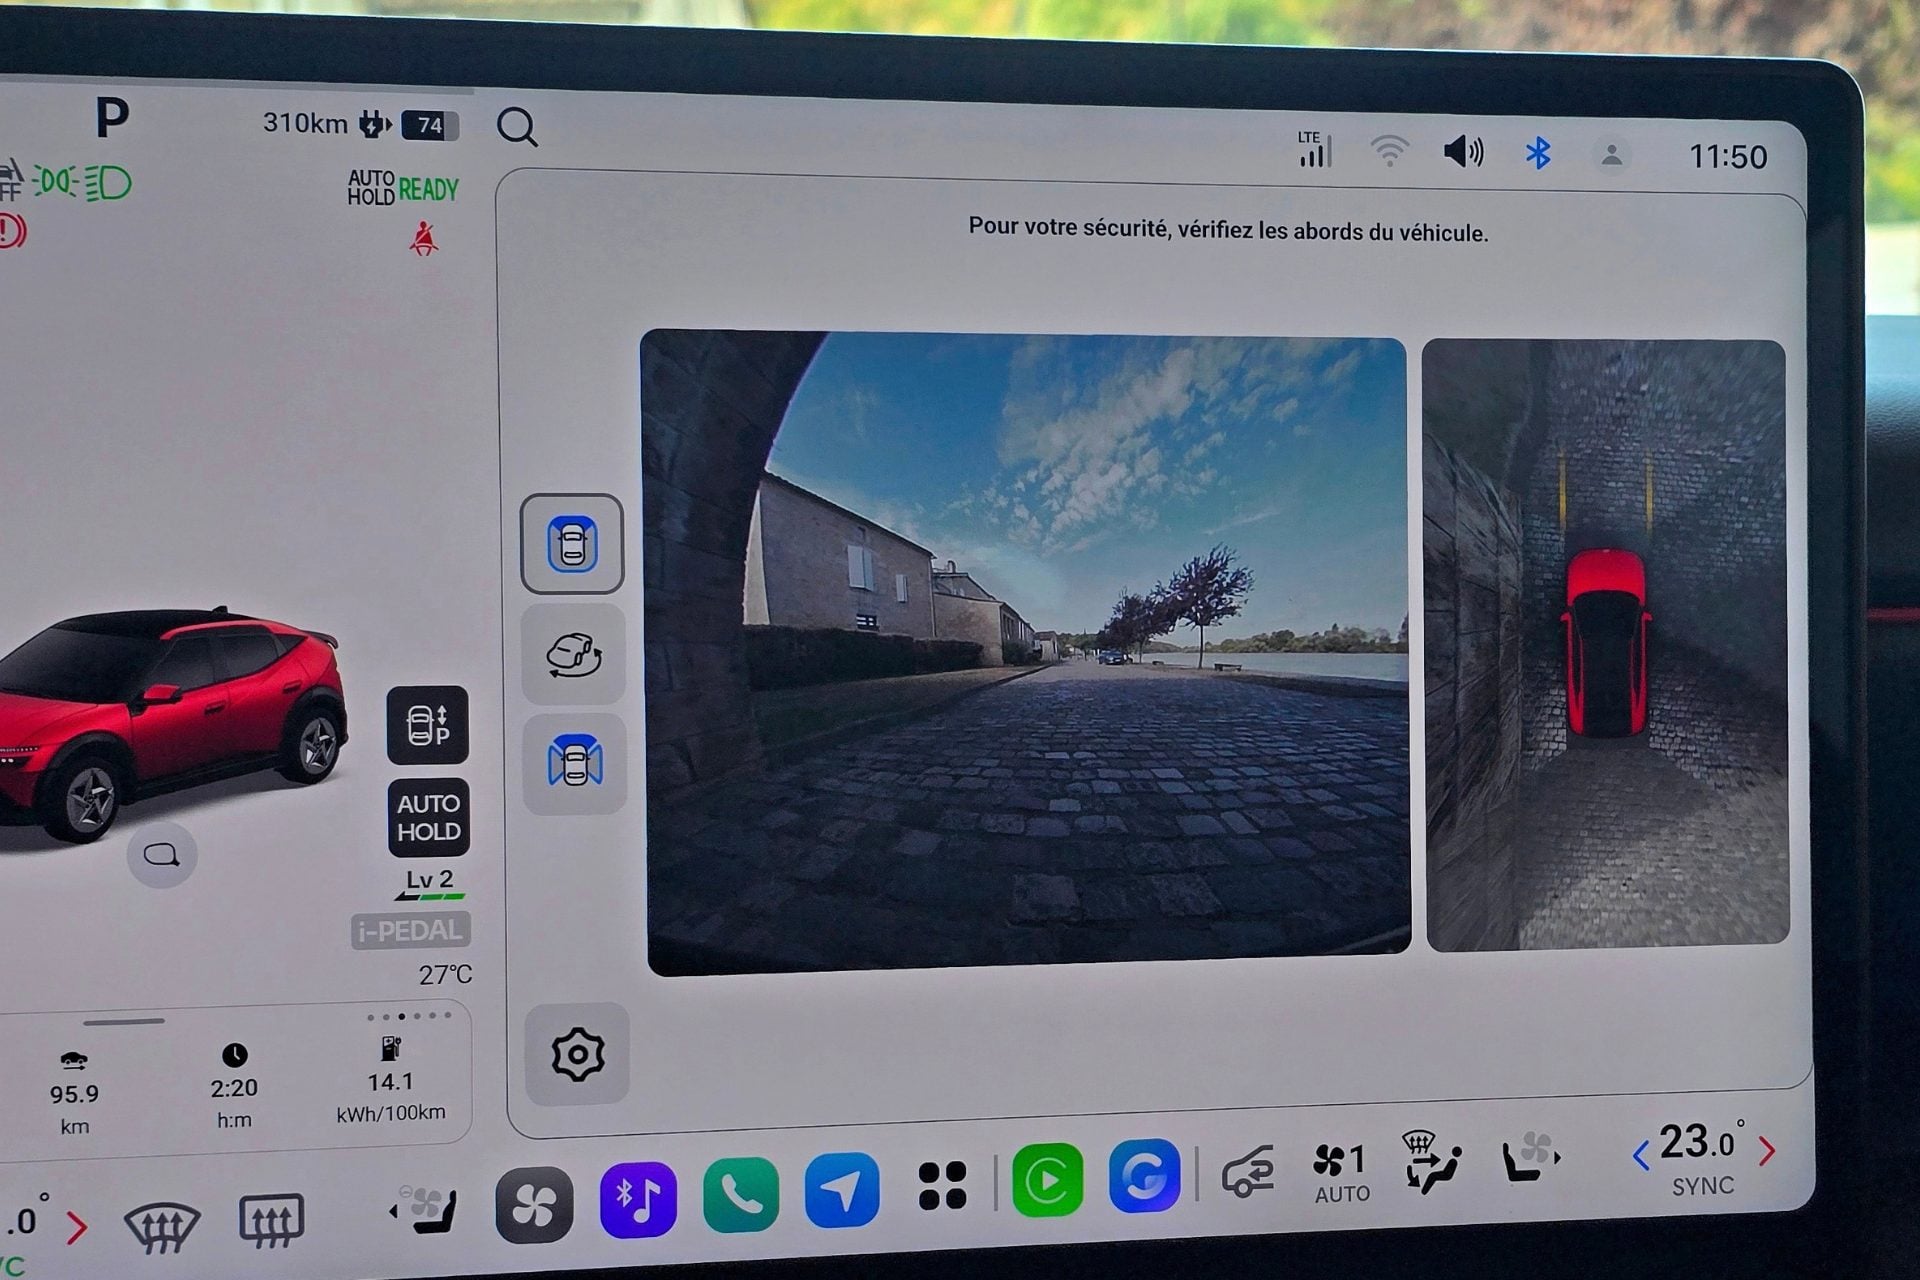Adjust fan speed AUTO control
1920x1280 pixels.
pos(1341,1174)
